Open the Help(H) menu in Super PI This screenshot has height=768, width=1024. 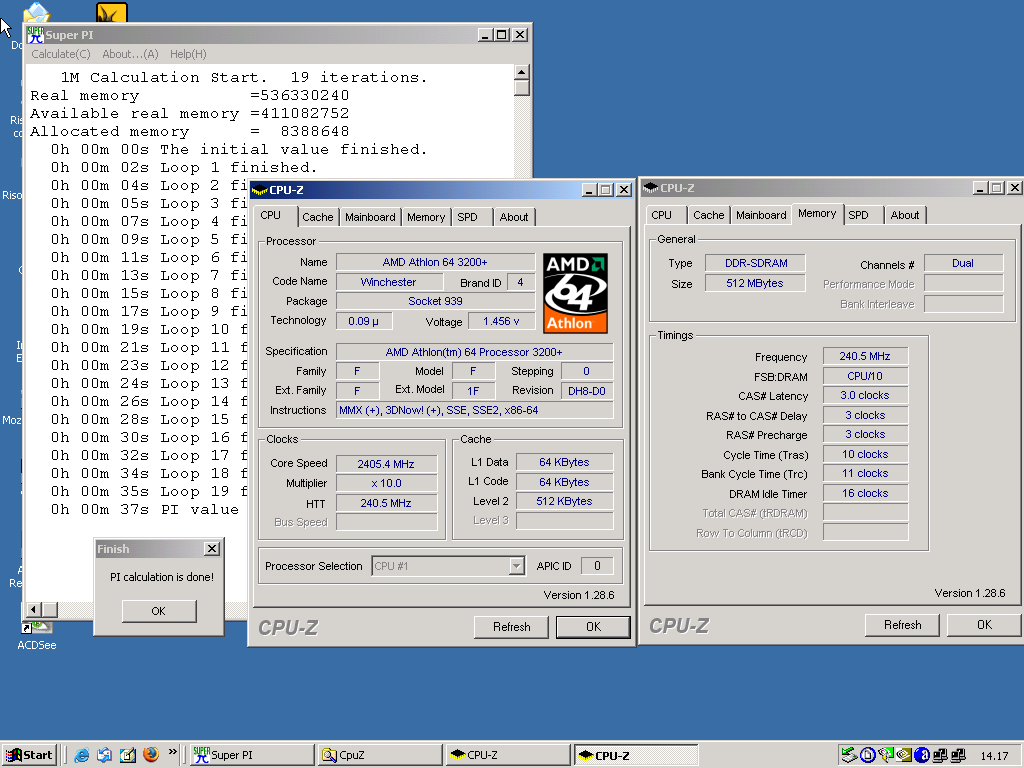coord(188,54)
